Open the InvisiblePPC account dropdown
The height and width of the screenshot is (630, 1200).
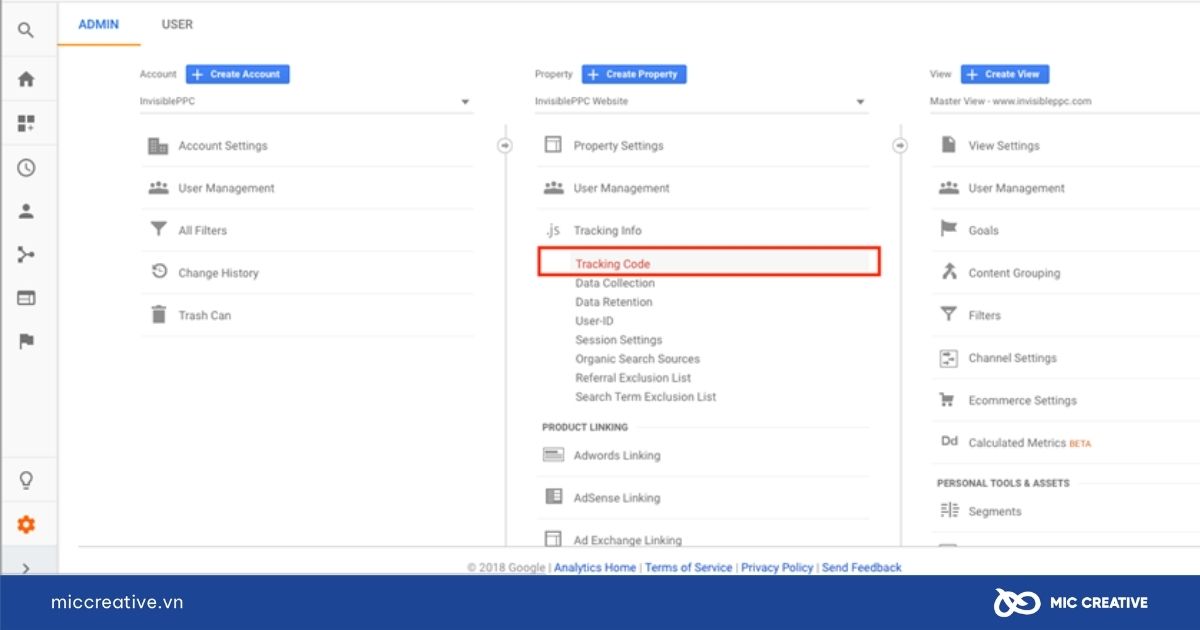(x=306, y=101)
